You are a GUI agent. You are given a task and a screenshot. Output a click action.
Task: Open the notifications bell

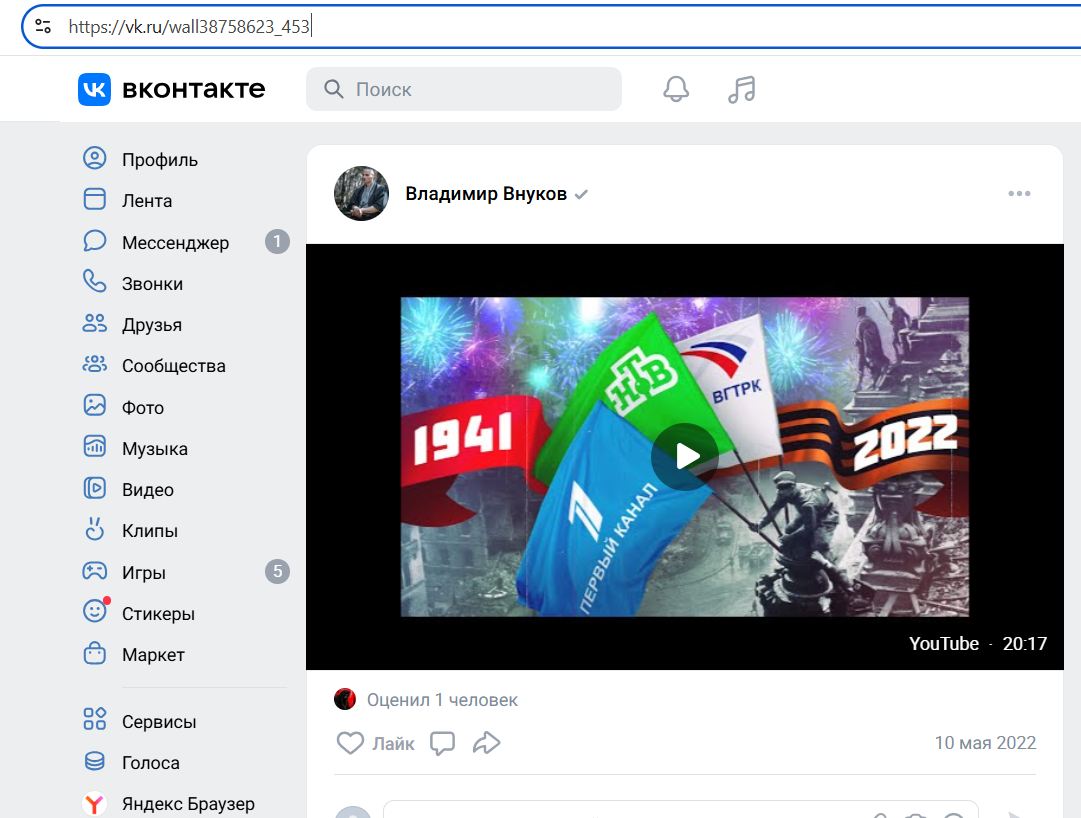point(676,89)
